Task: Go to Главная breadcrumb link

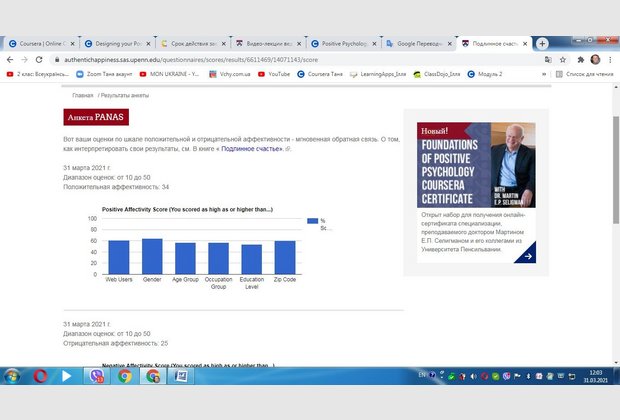Action: 82,95
